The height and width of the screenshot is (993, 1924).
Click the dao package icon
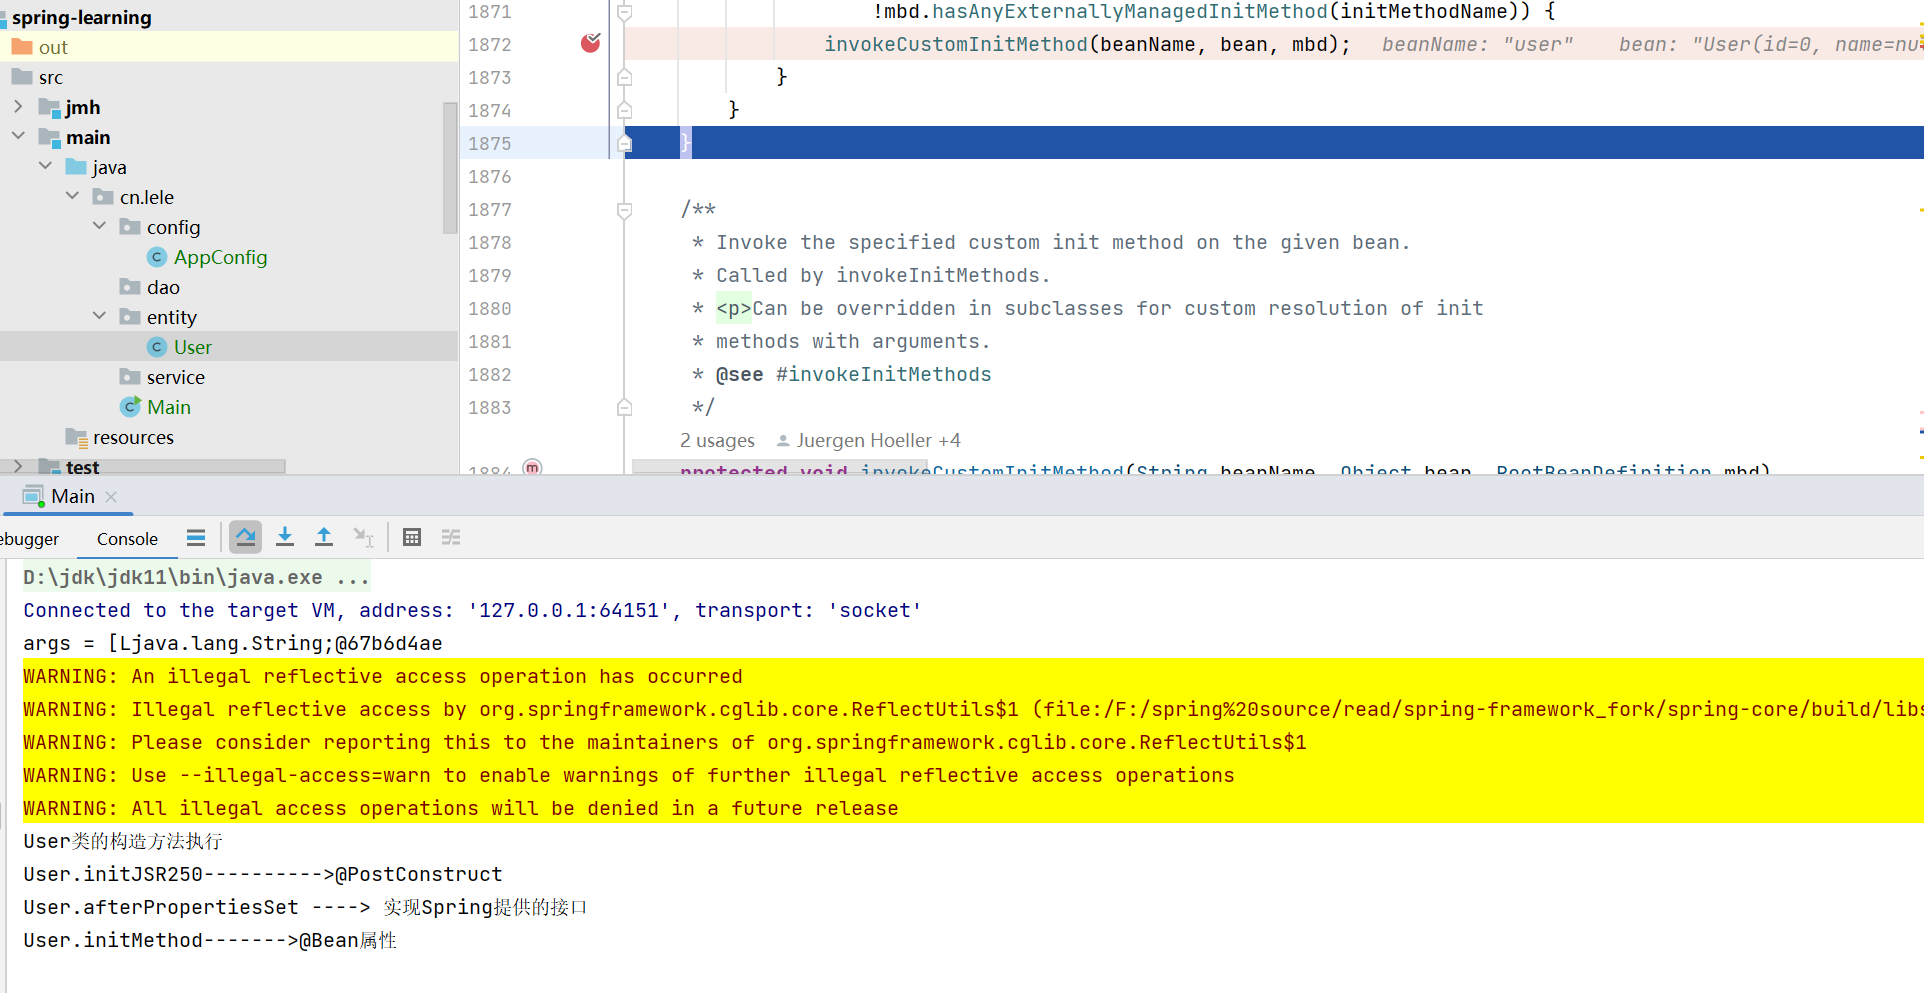click(130, 287)
